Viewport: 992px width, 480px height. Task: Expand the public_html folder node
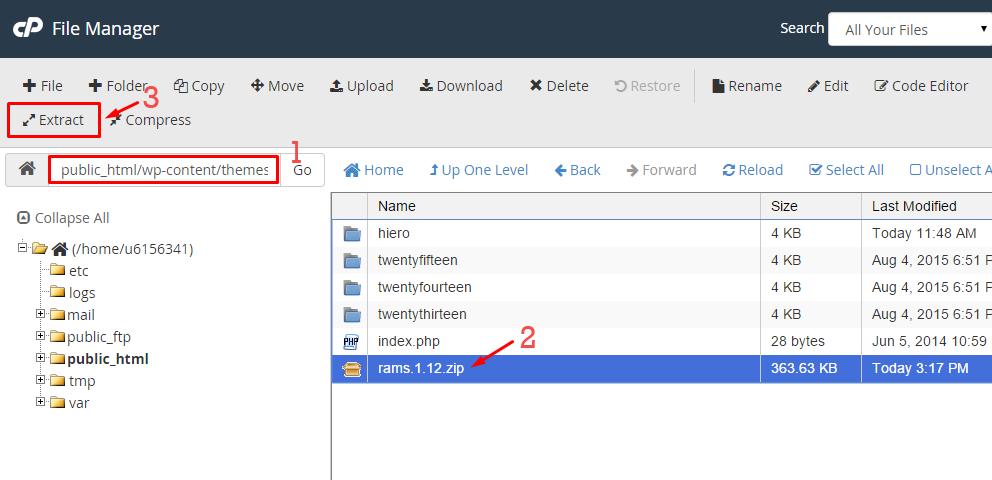(40, 358)
